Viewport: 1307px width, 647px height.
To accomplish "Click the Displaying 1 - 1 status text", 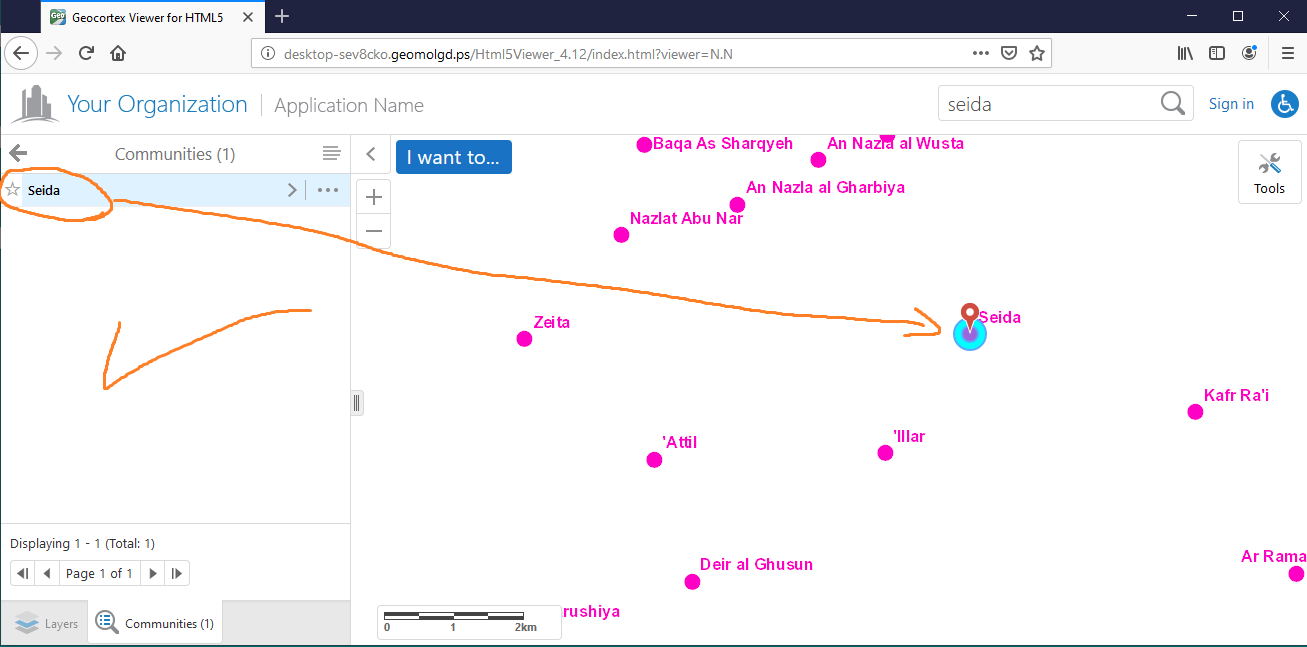I will [82, 544].
